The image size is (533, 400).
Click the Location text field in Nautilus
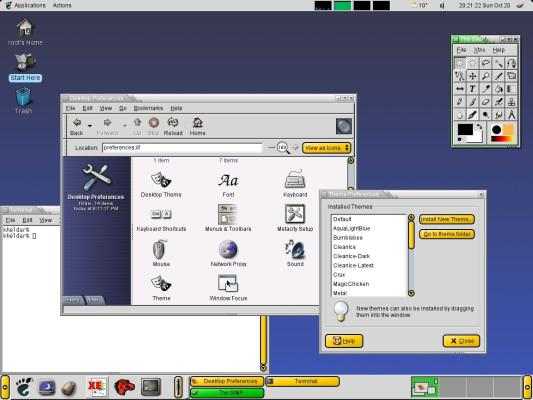tap(182, 148)
